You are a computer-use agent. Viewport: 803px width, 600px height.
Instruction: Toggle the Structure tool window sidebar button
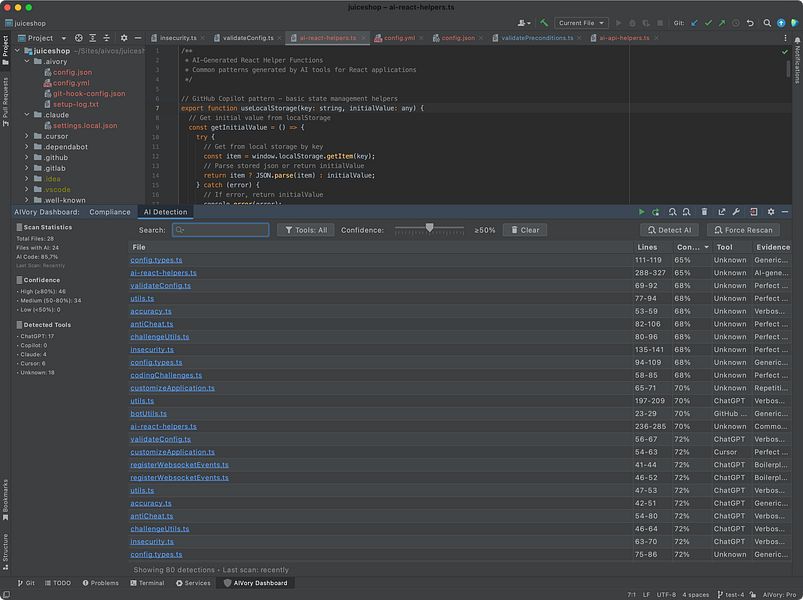point(5,550)
